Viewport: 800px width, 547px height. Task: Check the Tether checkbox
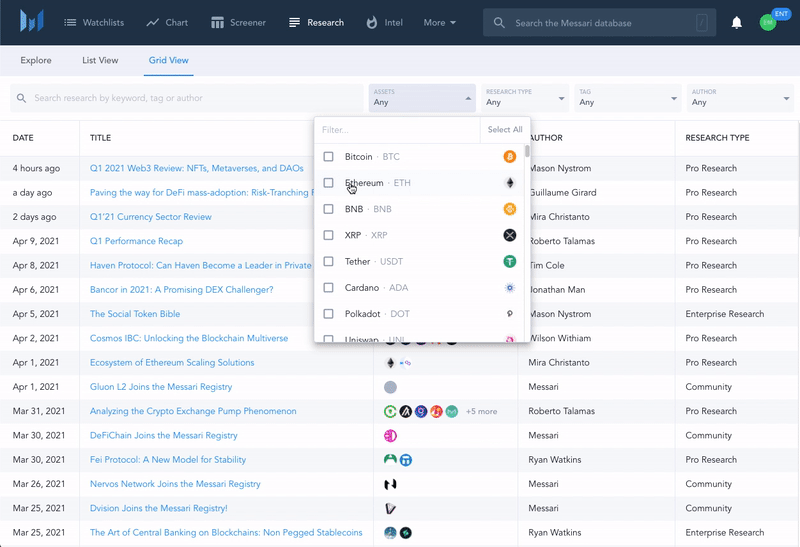329,262
